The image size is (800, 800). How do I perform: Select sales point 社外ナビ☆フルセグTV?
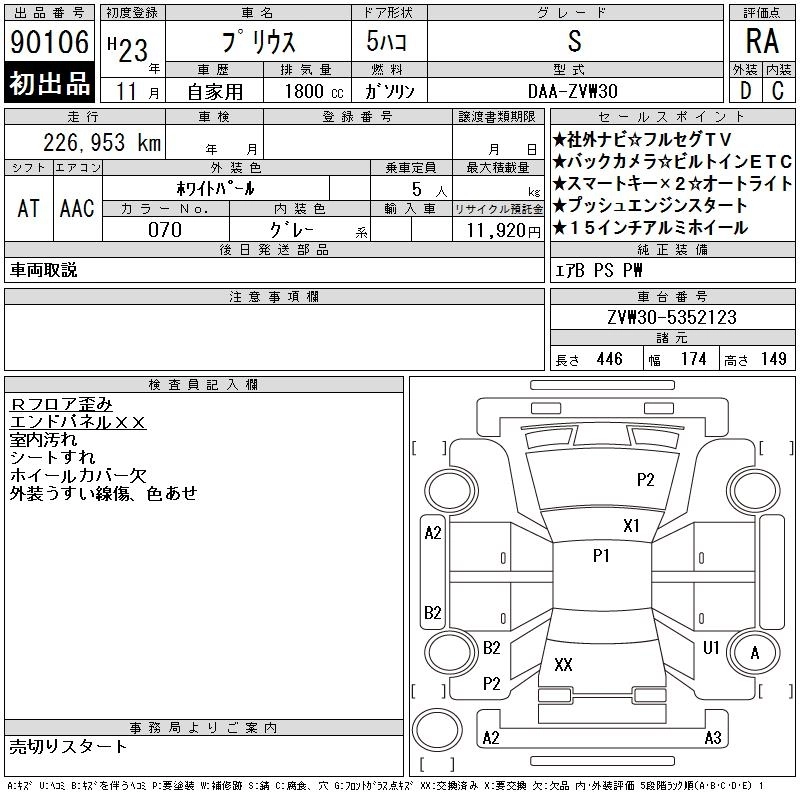pyautogui.click(x=643, y=139)
